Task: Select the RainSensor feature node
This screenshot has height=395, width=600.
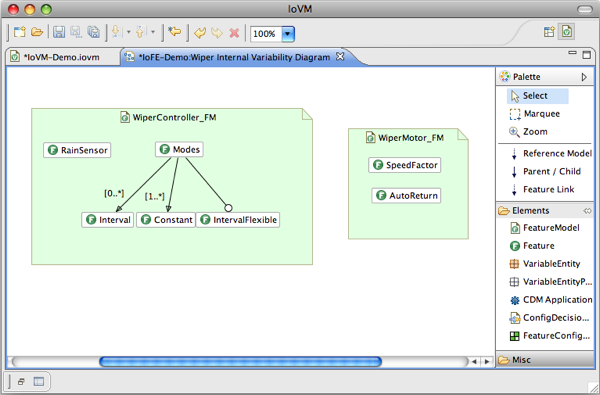Action: (x=77, y=150)
